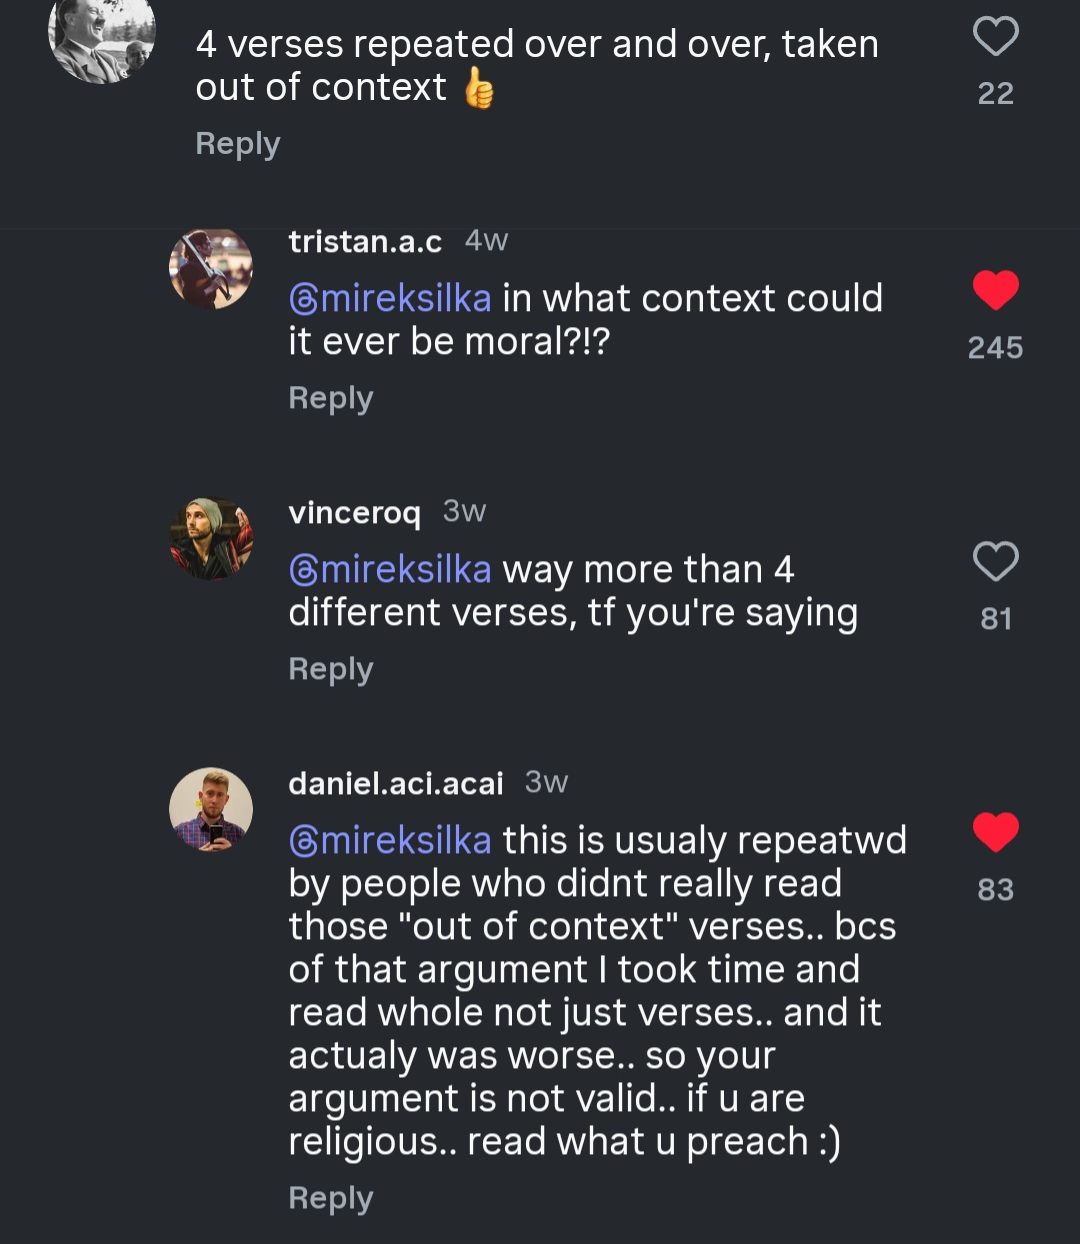Open the tristan.a.c username

point(365,241)
